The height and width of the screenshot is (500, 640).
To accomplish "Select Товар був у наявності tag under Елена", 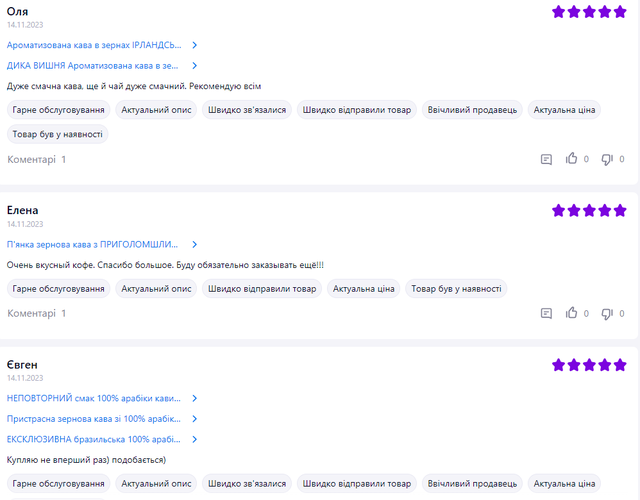I will [456, 289].
